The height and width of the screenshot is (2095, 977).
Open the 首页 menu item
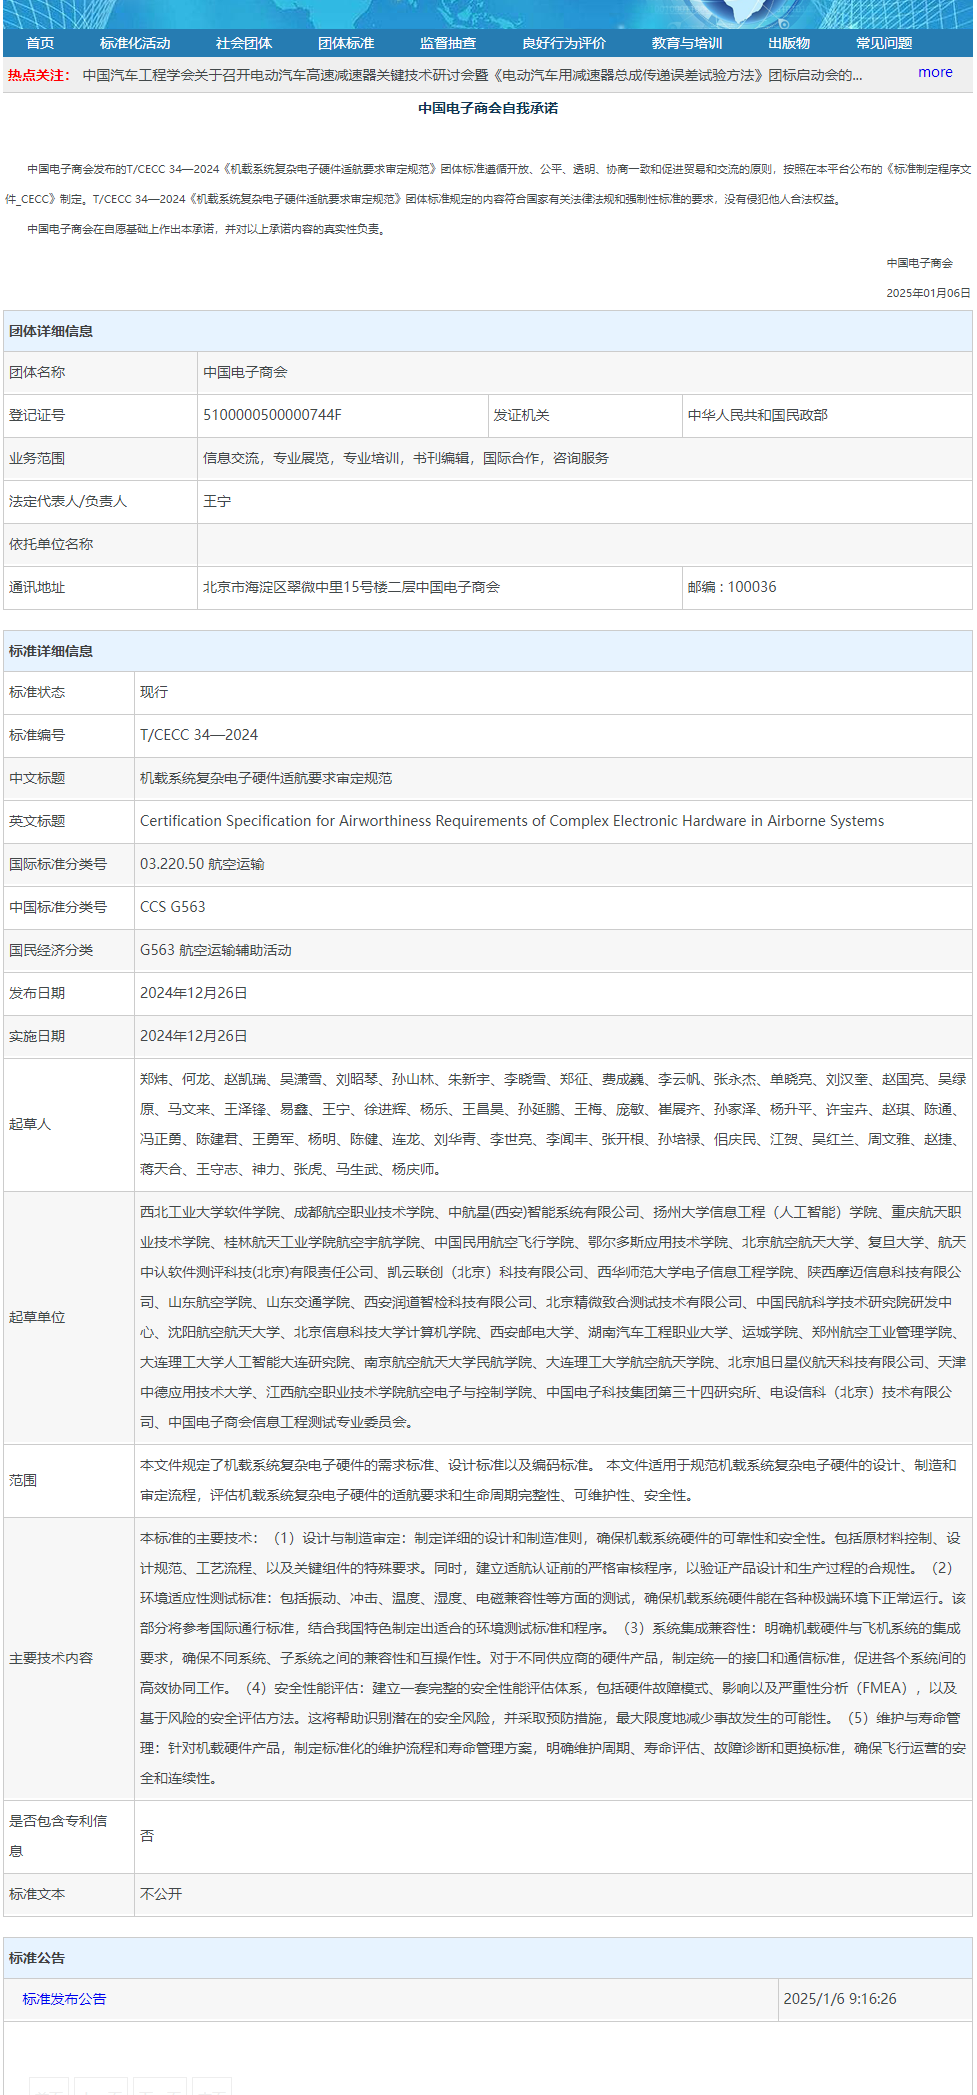[x=40, y=43]
